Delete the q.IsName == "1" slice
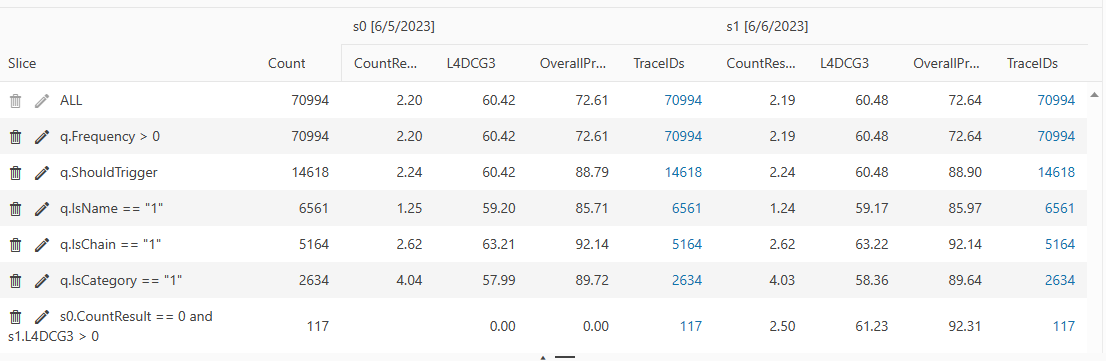The image size is (1106, 362). [x=16, y=208]
